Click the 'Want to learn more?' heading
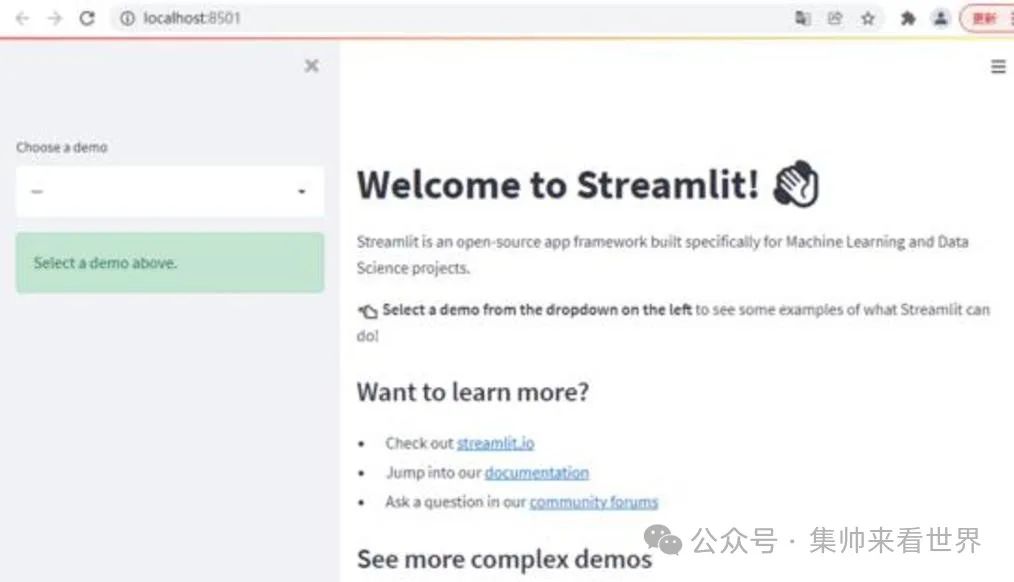The width and height of the screenshot is (1014, 582). 473,392
